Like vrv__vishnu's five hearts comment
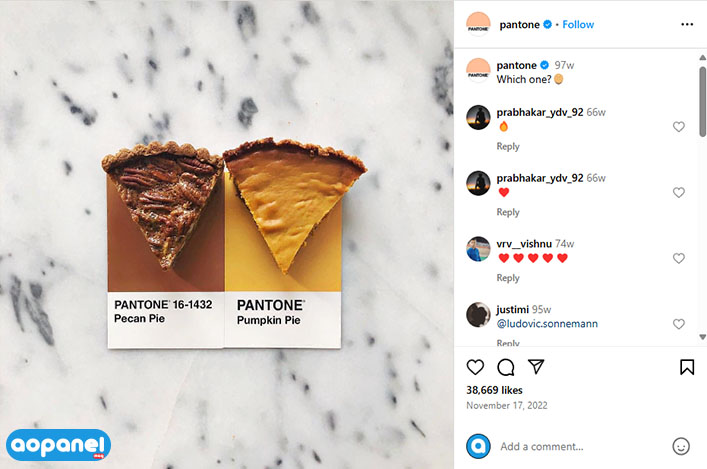Image resolution: width=707 pixels, height=469 pixels. (x=679, y=258)
